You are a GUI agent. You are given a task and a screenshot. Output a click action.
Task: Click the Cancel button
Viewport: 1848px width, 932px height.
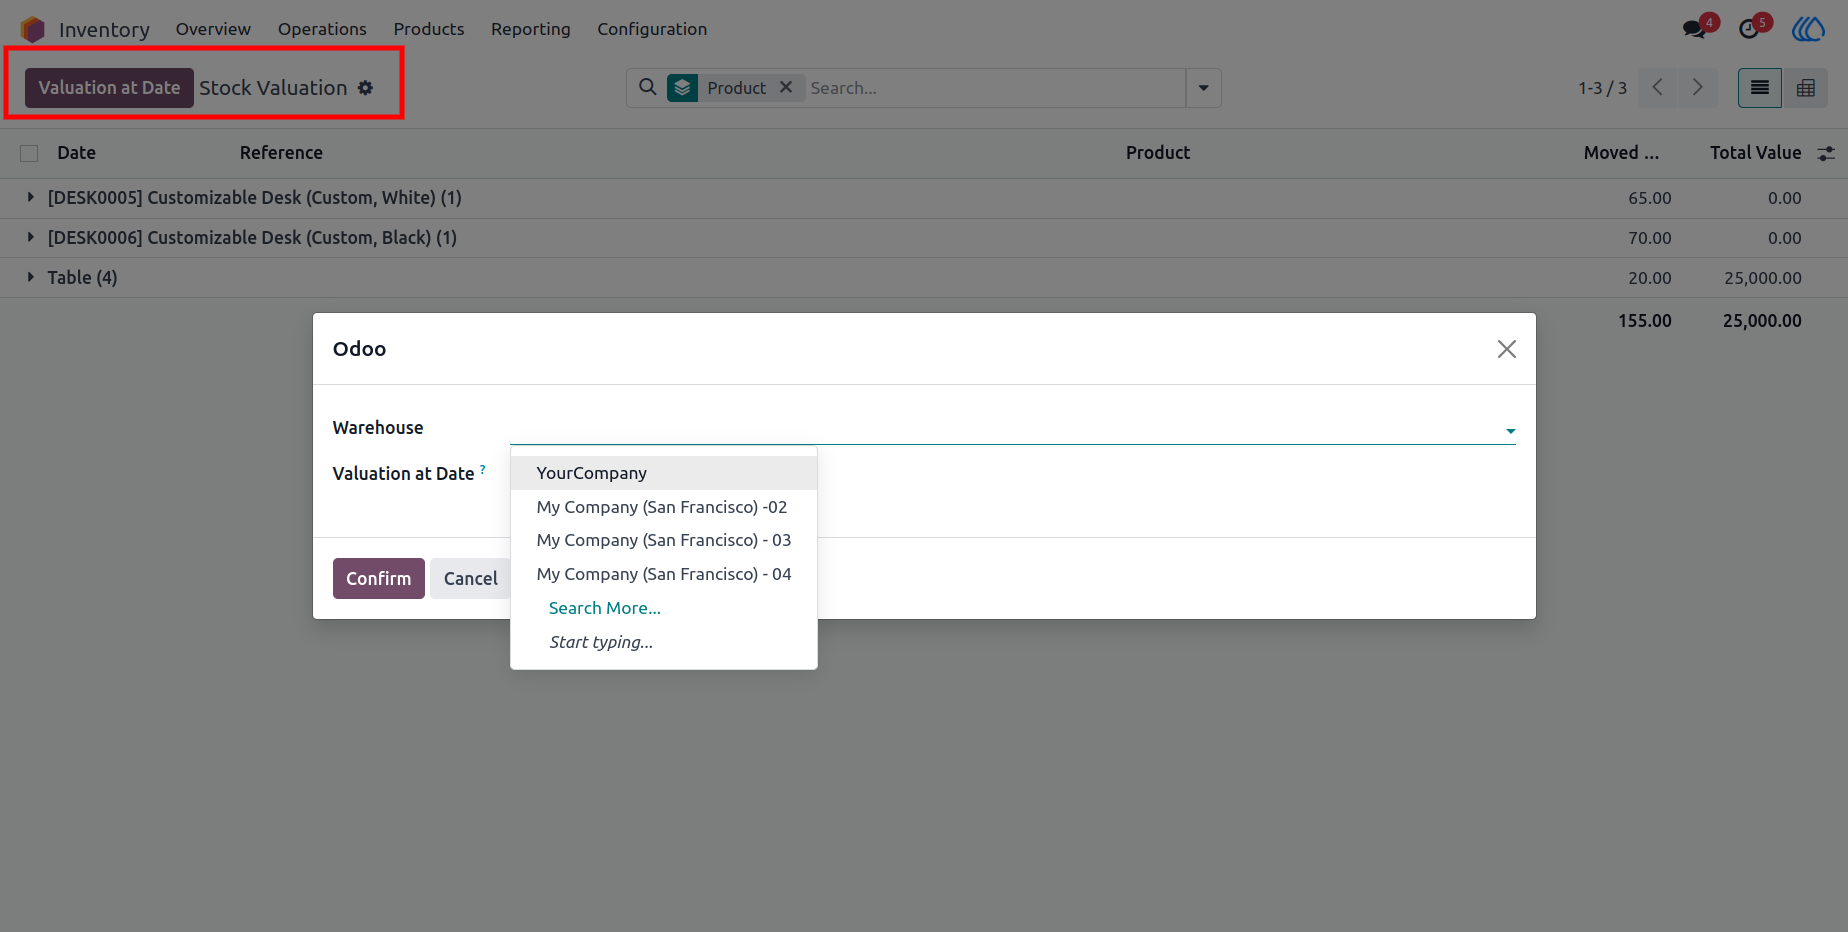pos(471,578)
